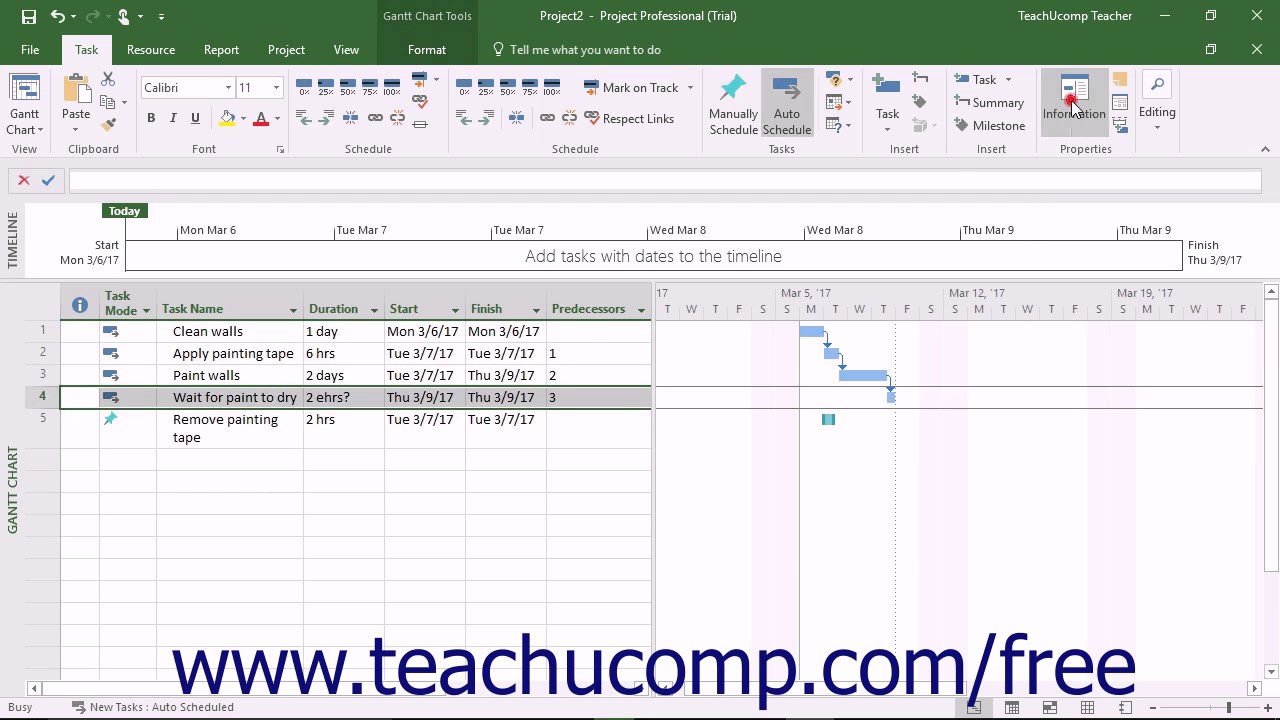Open the font size 11 dropdown
This screenshot has width=1280, height=720.
276,88
